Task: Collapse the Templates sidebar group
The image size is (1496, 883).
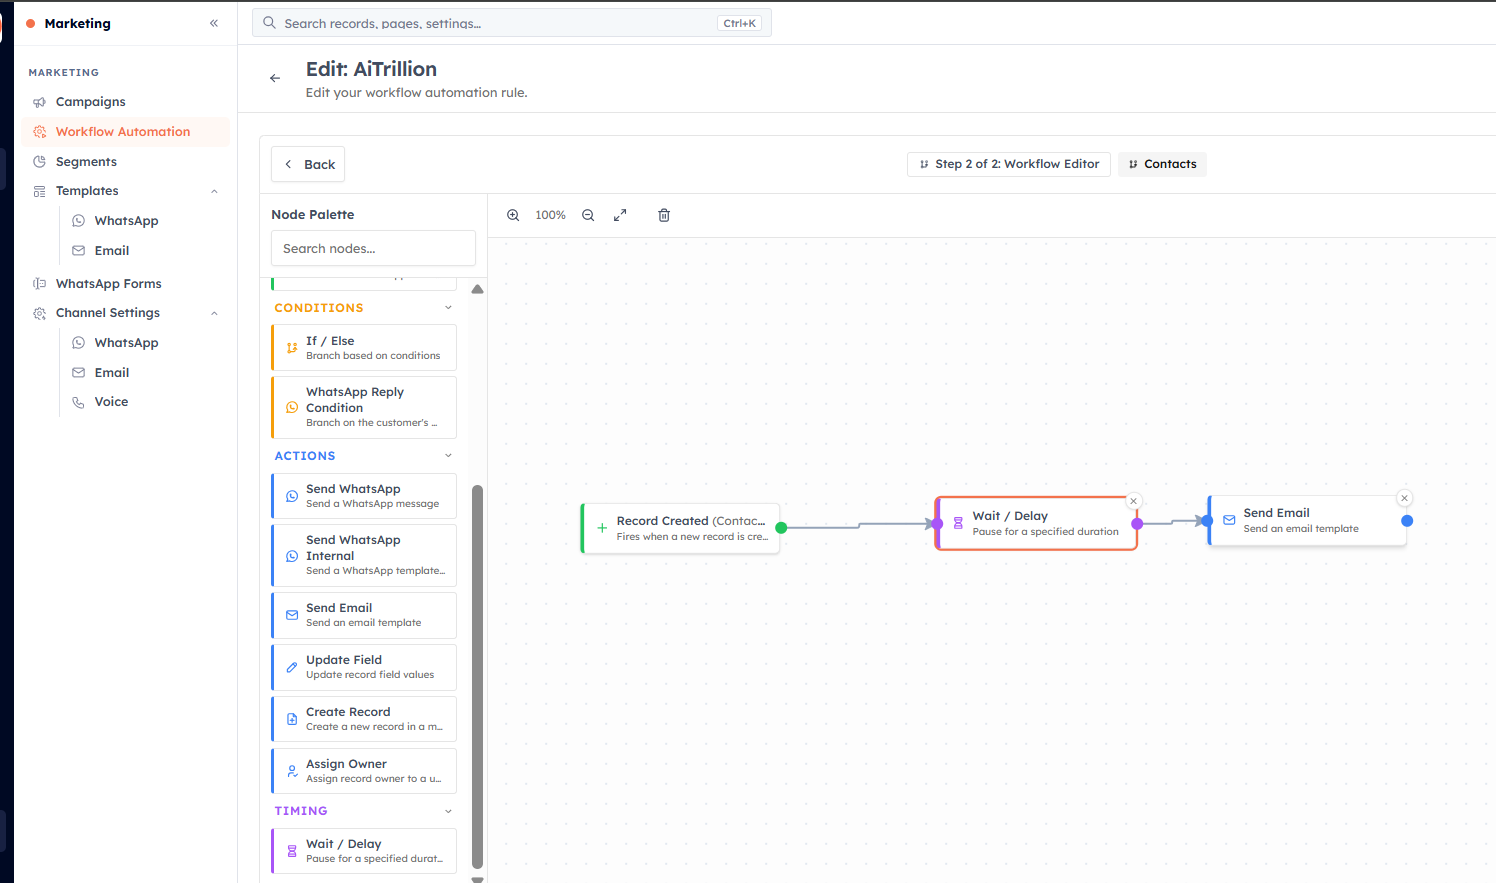Action: tap(214, 191)
